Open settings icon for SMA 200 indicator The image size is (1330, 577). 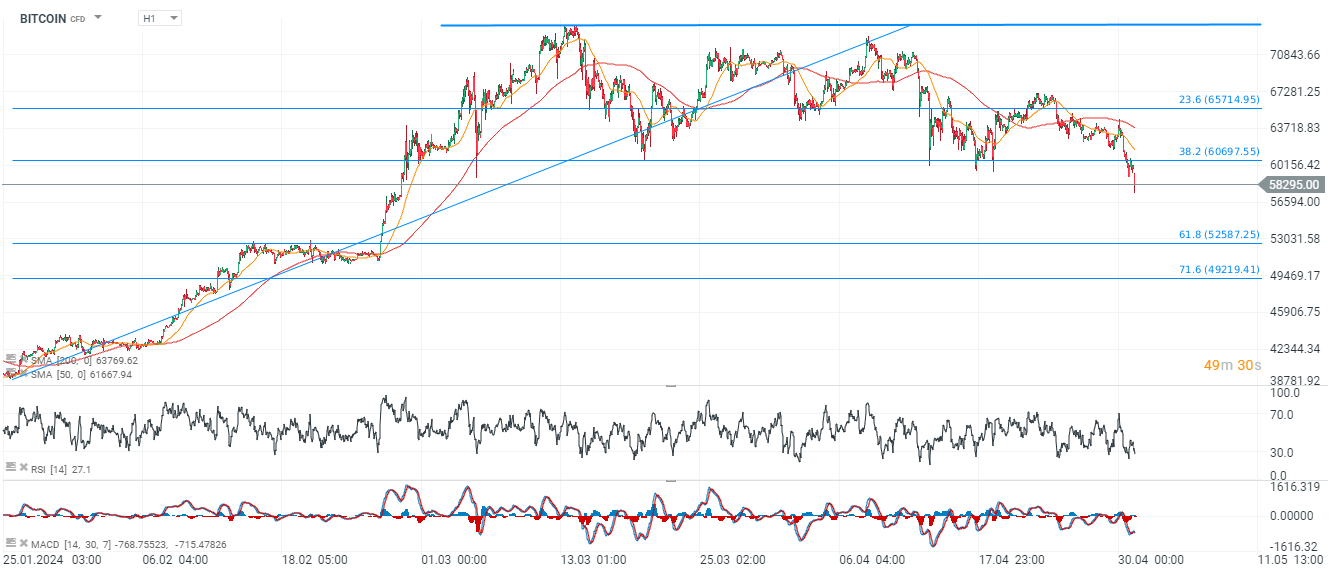tap(9, 360)
